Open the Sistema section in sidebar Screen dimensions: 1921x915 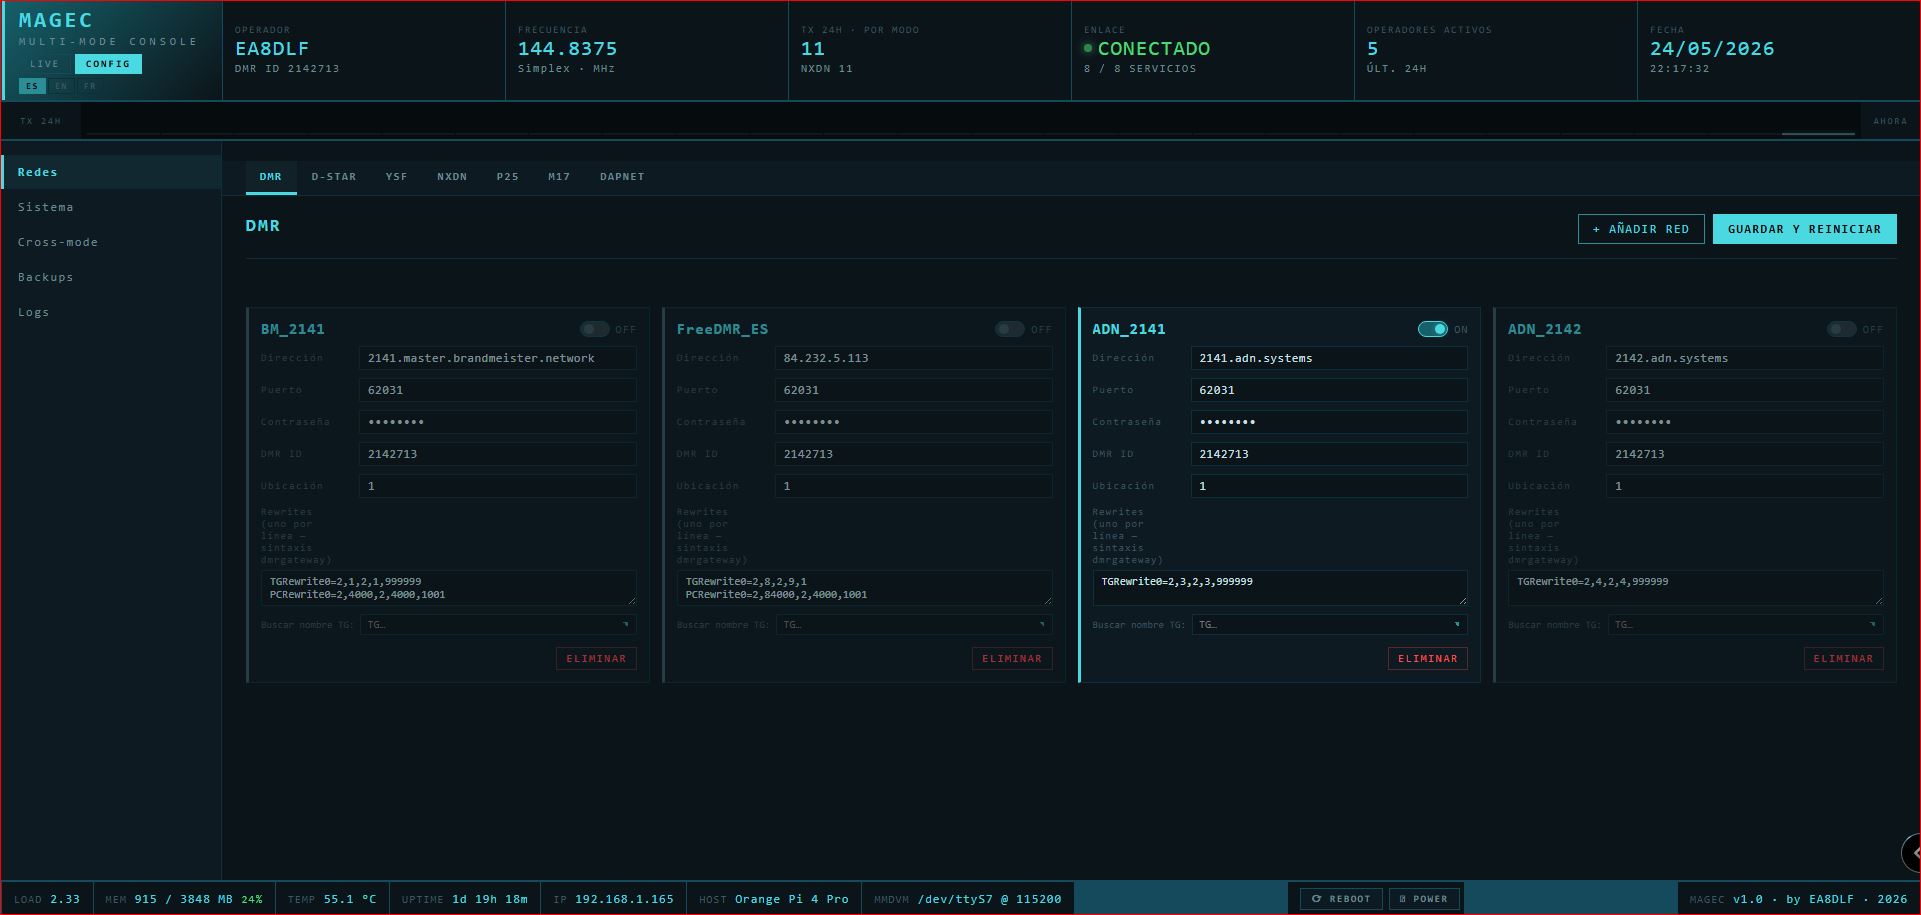coord(111,207)
